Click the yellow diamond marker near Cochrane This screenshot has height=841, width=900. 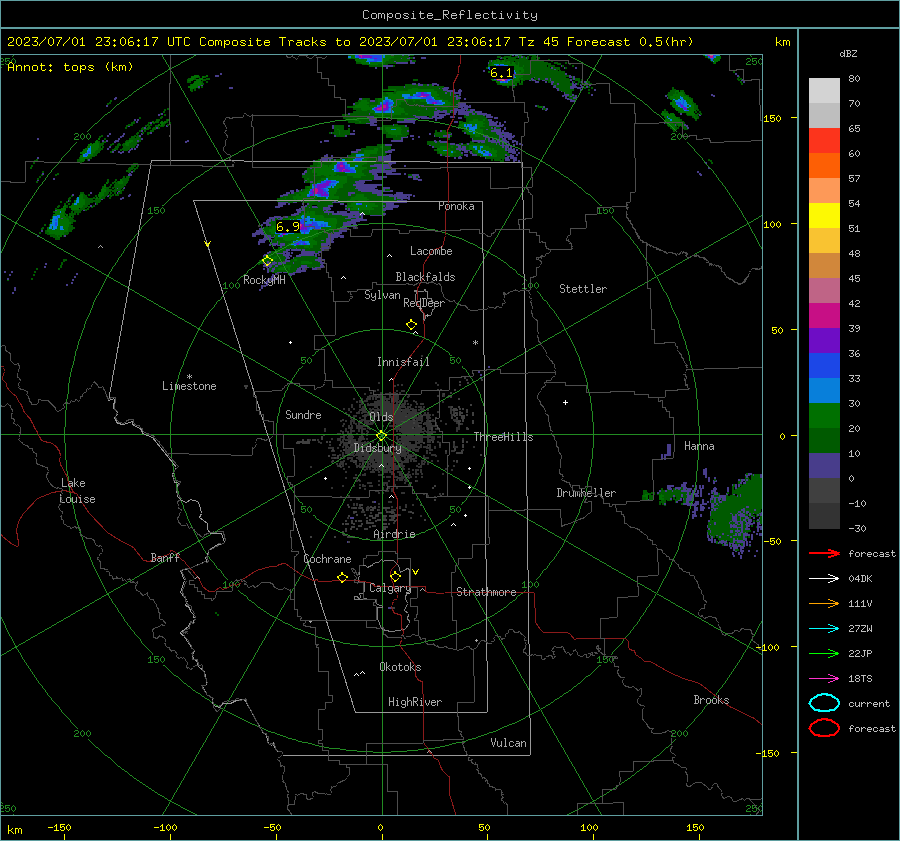coord(342,578)
